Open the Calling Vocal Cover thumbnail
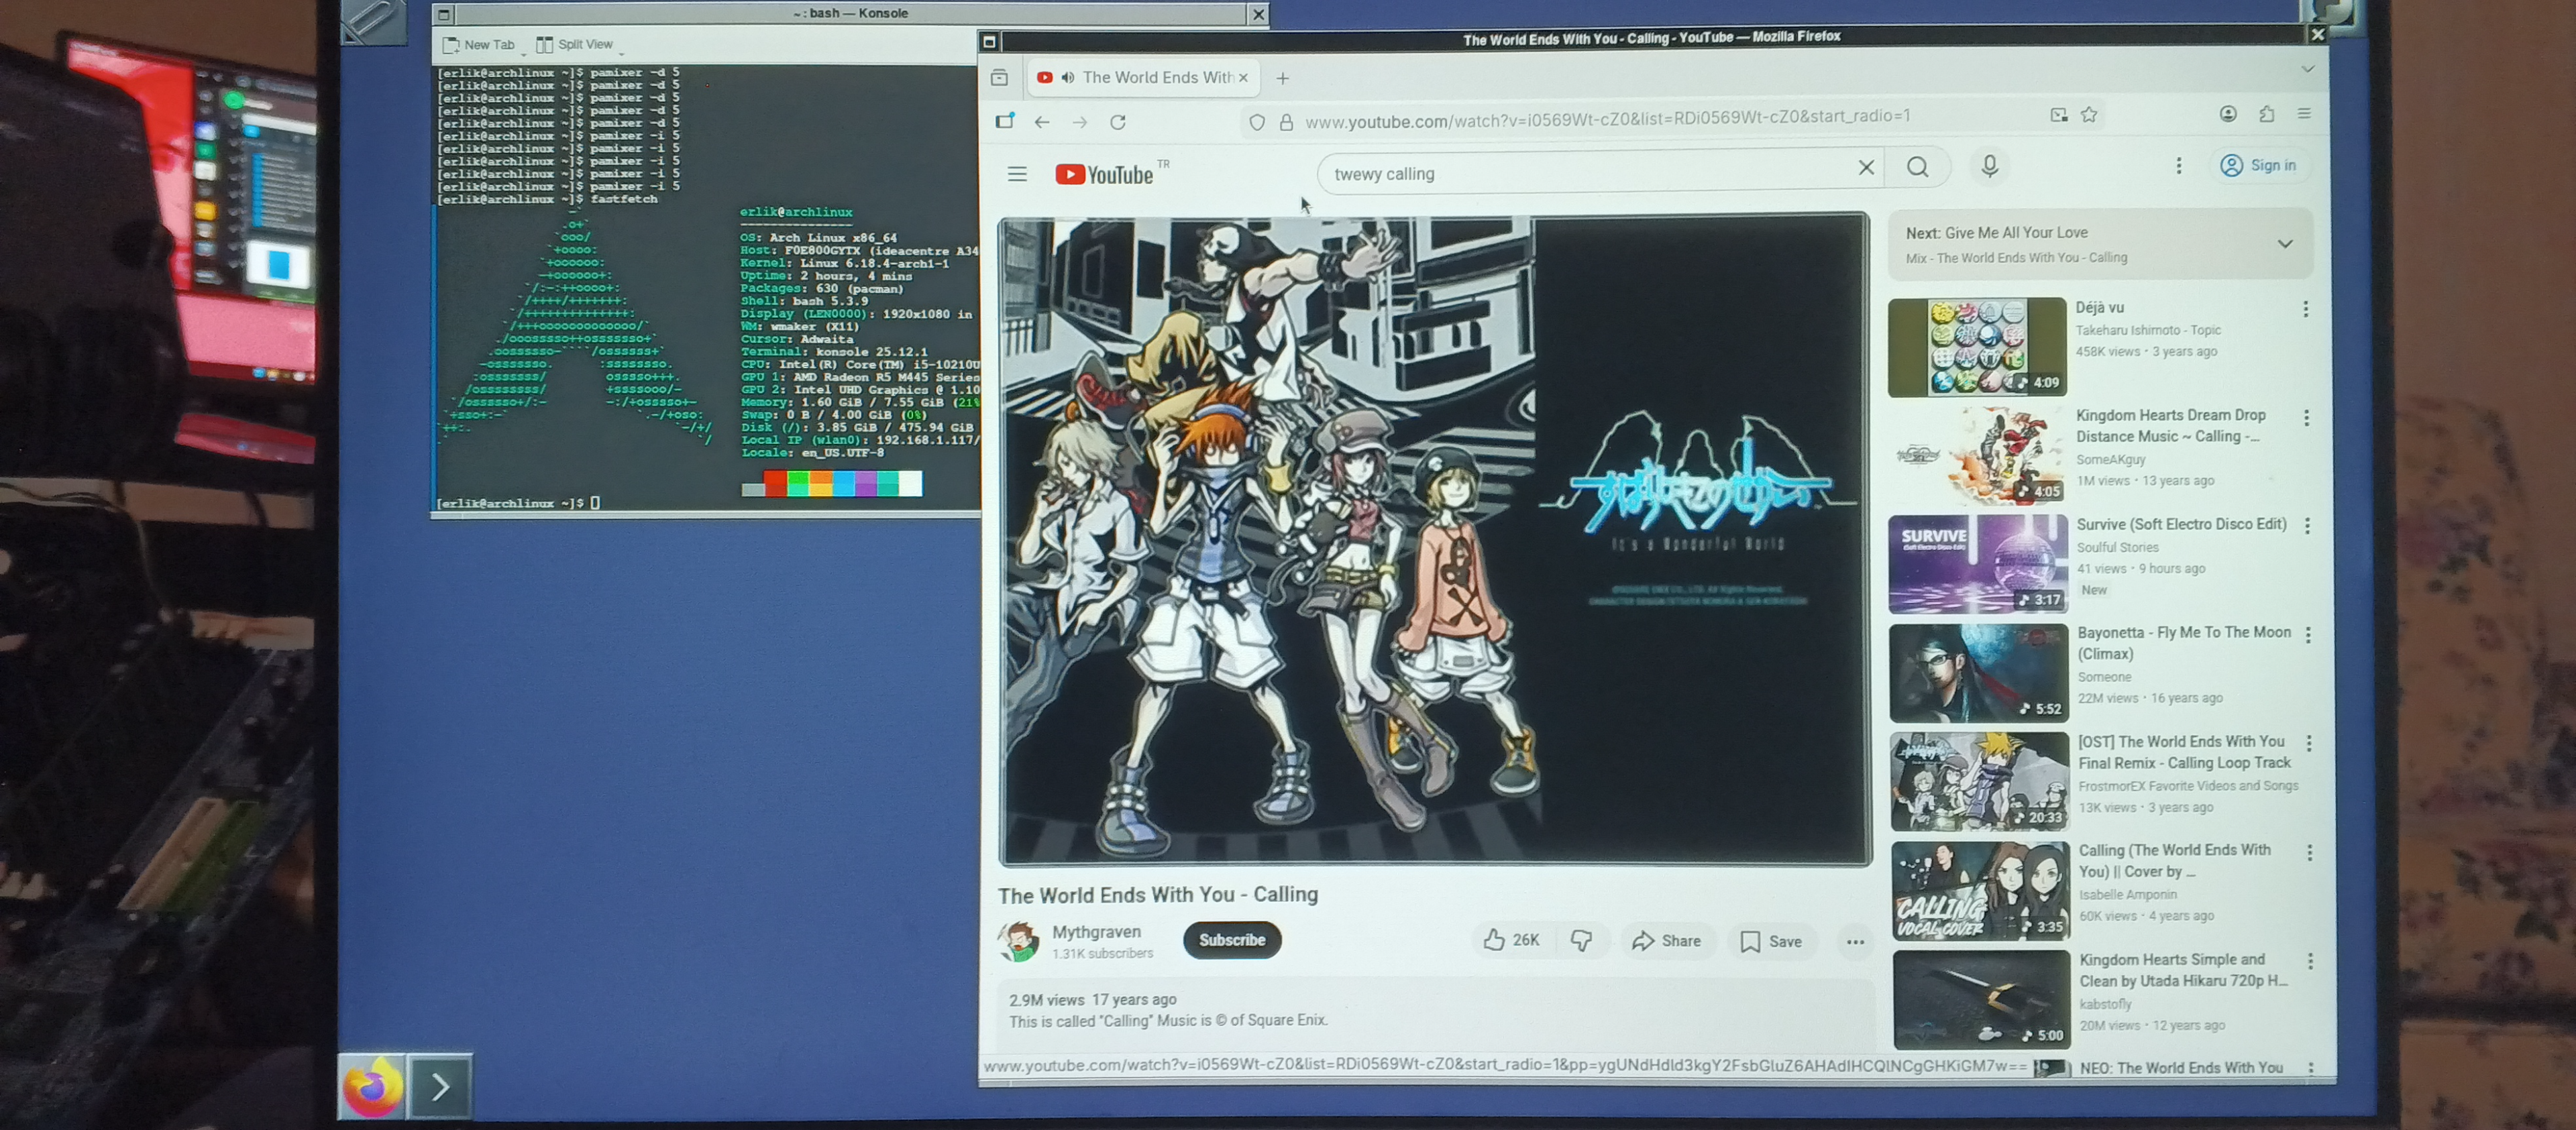This screenshot has height=1130, width=2576. tap(1981, 891)
